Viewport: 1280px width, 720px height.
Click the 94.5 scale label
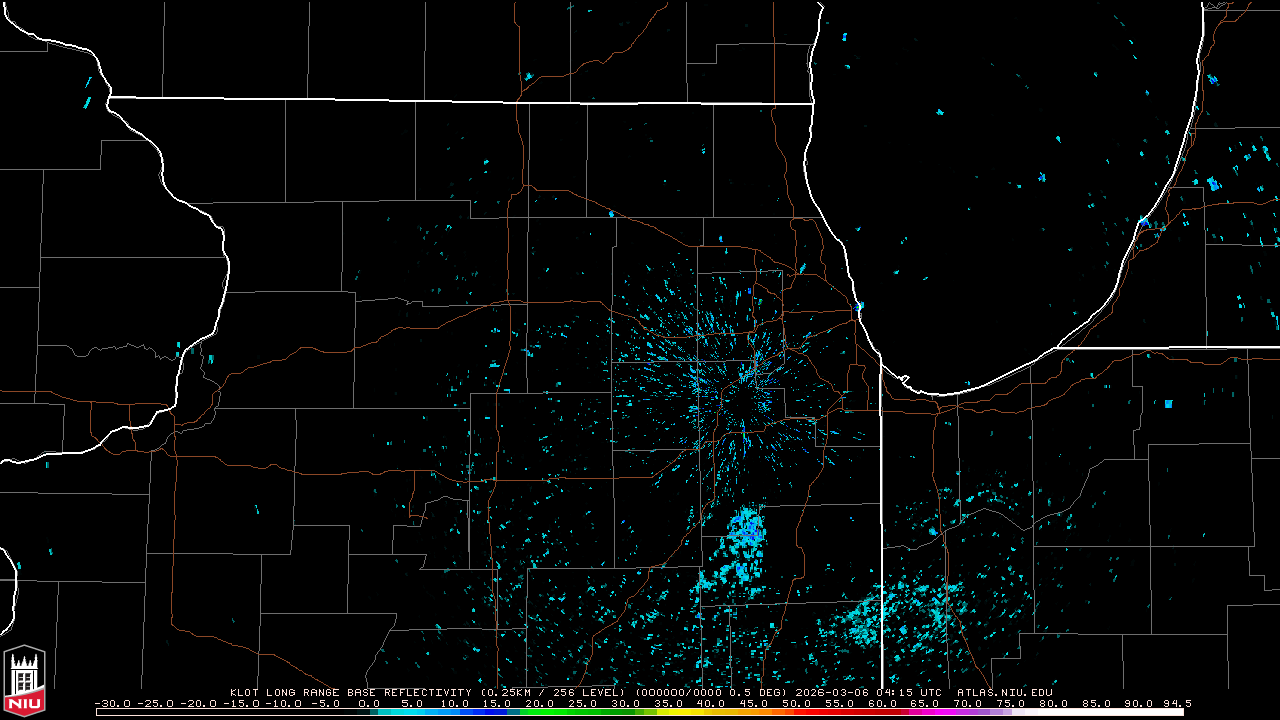pos(1175,703)
